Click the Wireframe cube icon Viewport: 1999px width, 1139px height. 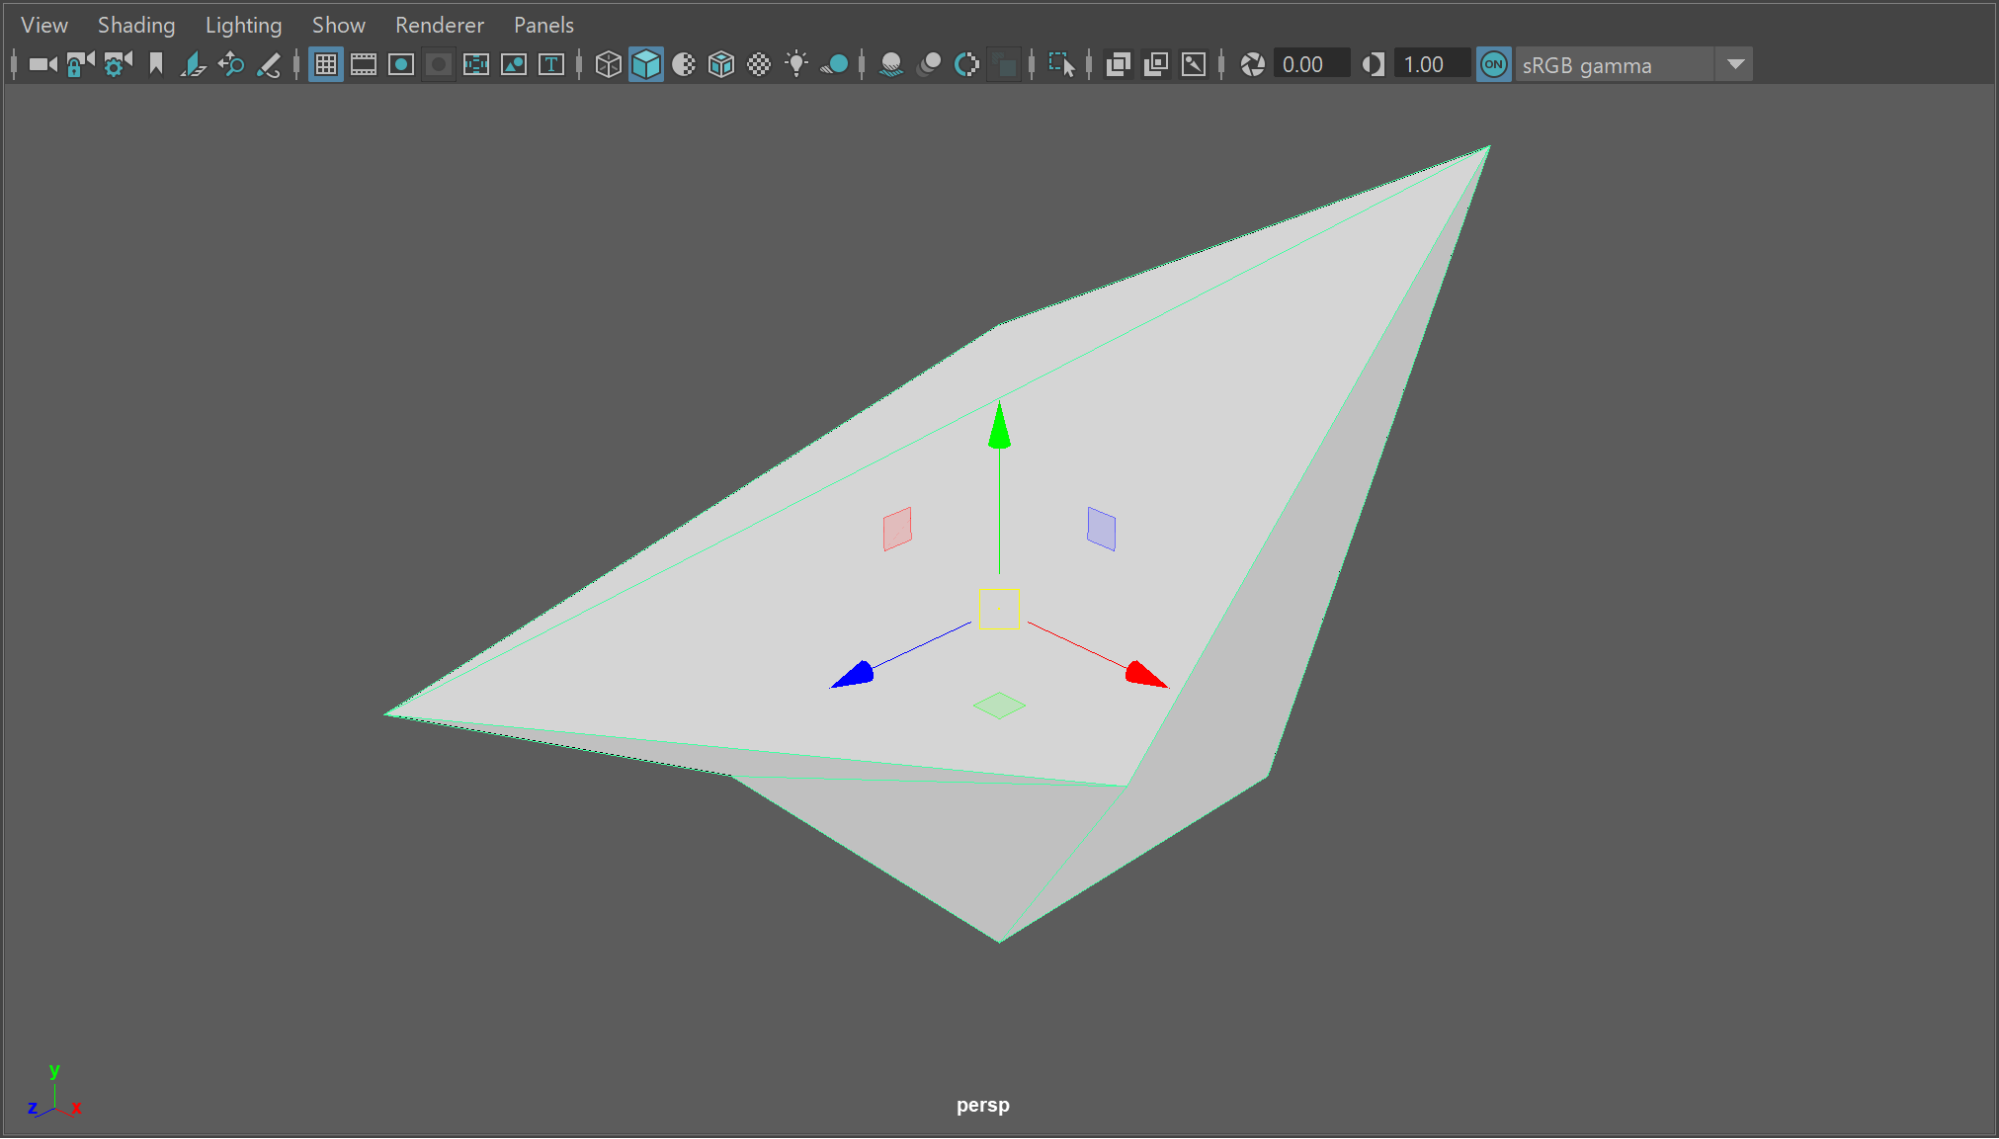click(x=608, y=65)
